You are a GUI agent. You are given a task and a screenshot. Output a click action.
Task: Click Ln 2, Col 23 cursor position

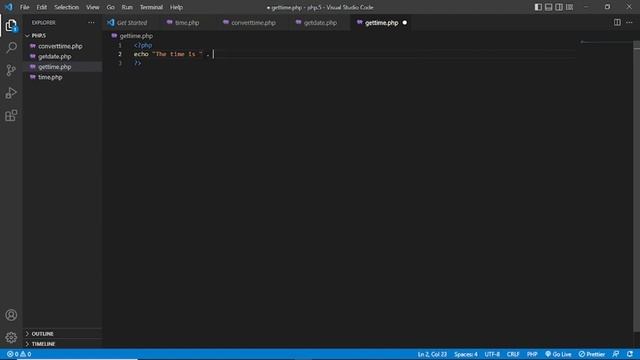(x=432, y=354)
